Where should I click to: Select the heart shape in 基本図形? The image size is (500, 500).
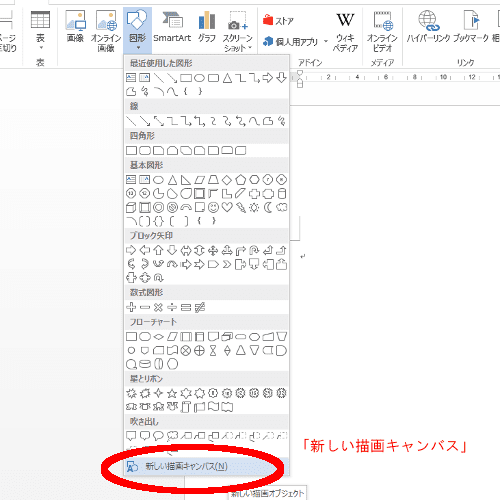pos(227,207)
